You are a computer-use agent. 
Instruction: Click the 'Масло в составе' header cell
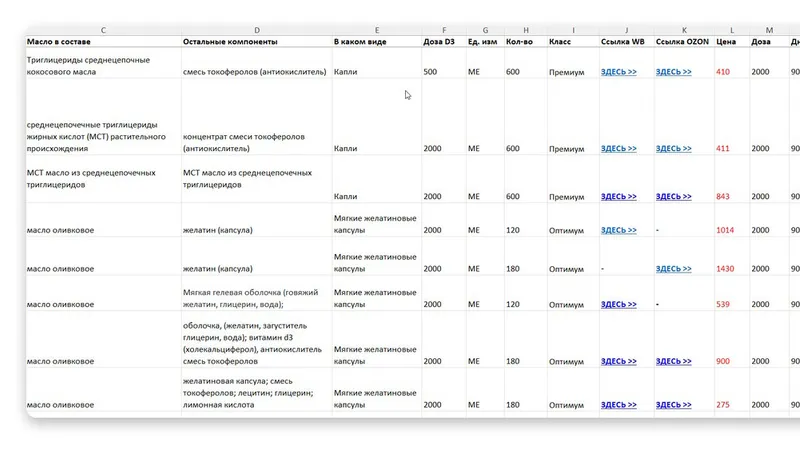(x=104, y=42)
